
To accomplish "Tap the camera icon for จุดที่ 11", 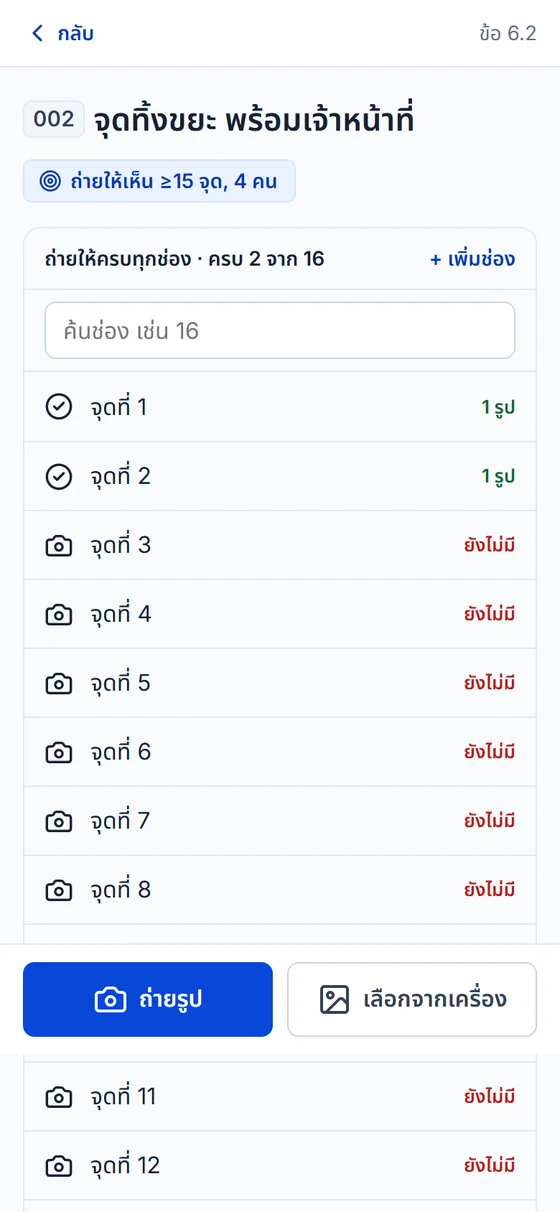I will pos(59,1097).
